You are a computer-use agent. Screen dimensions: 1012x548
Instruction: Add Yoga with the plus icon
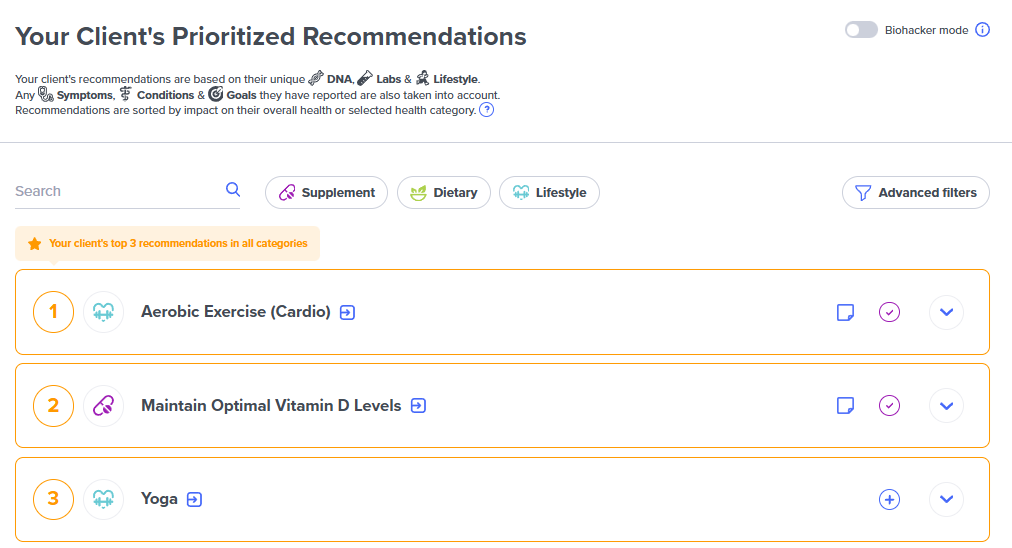click(889, 499)
